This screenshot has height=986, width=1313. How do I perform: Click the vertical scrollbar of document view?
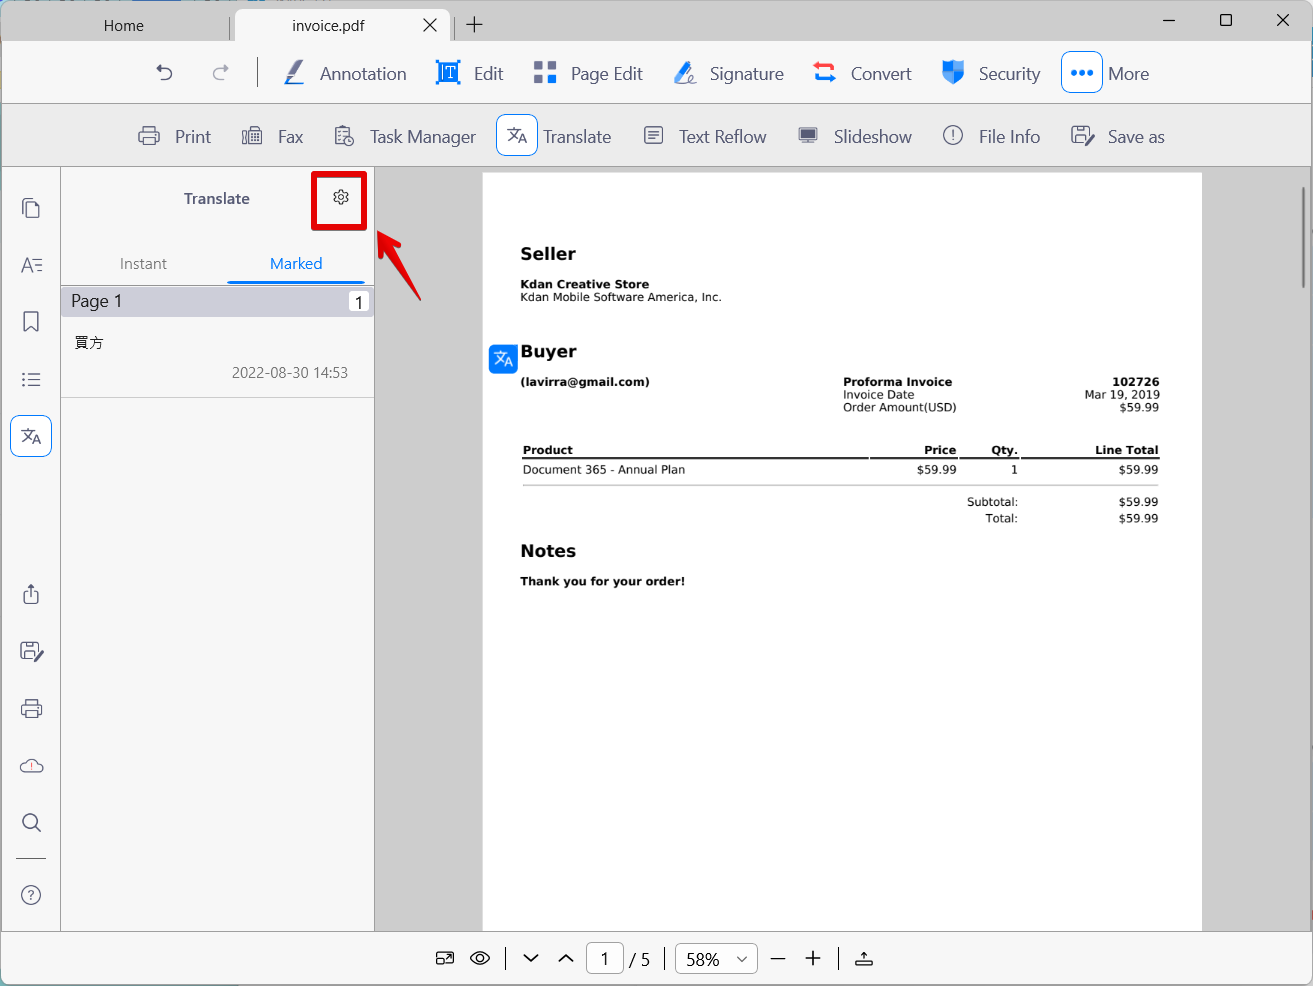1304,237
